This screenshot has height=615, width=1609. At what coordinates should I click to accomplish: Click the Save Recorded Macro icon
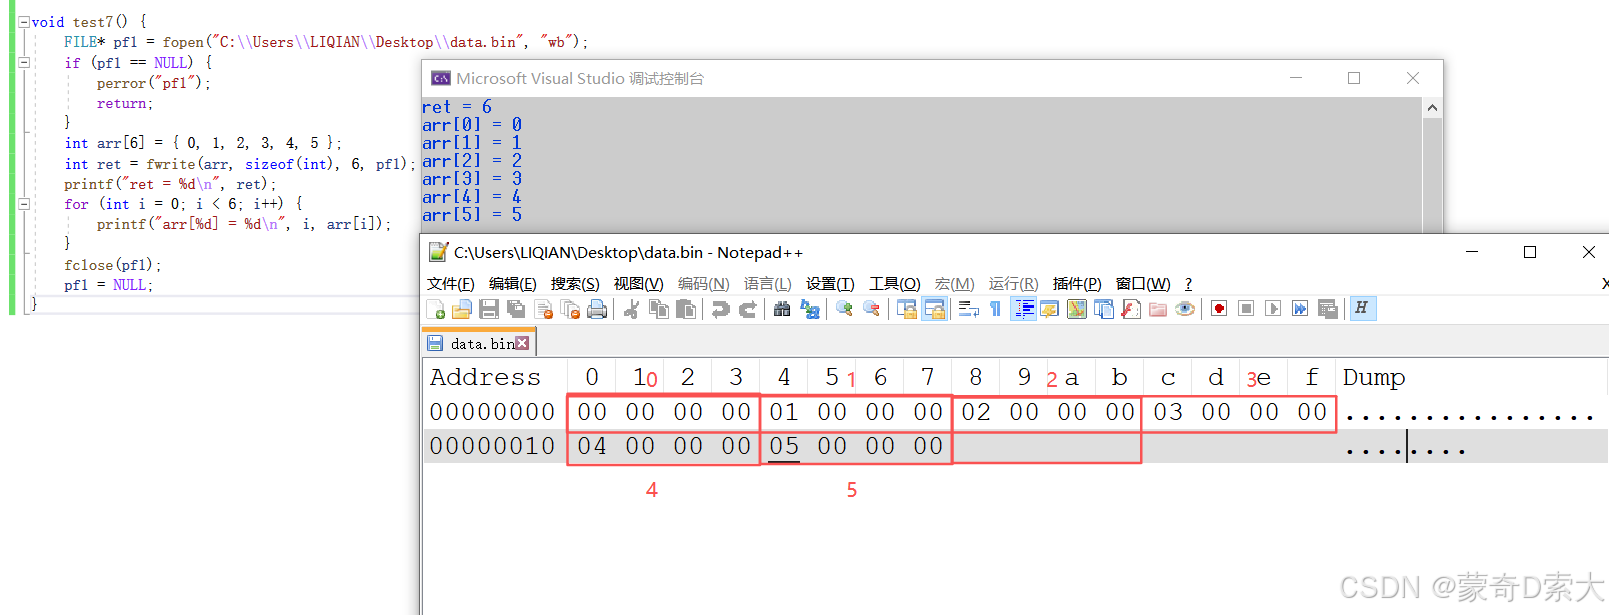pos(1327,309)
